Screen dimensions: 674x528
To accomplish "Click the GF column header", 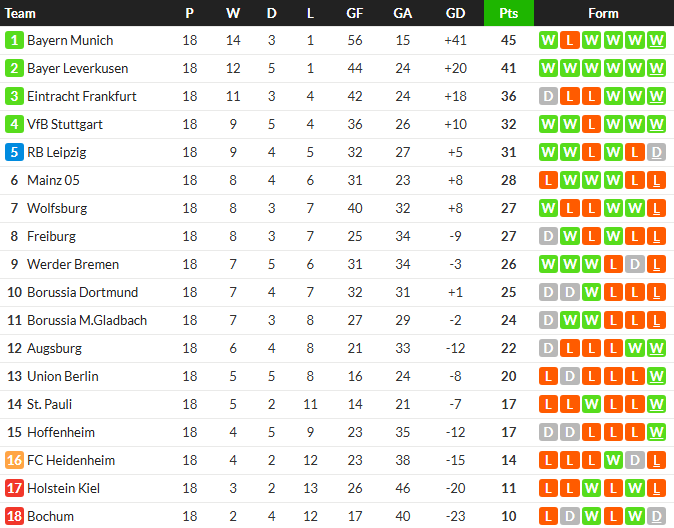I will (355, 13).
